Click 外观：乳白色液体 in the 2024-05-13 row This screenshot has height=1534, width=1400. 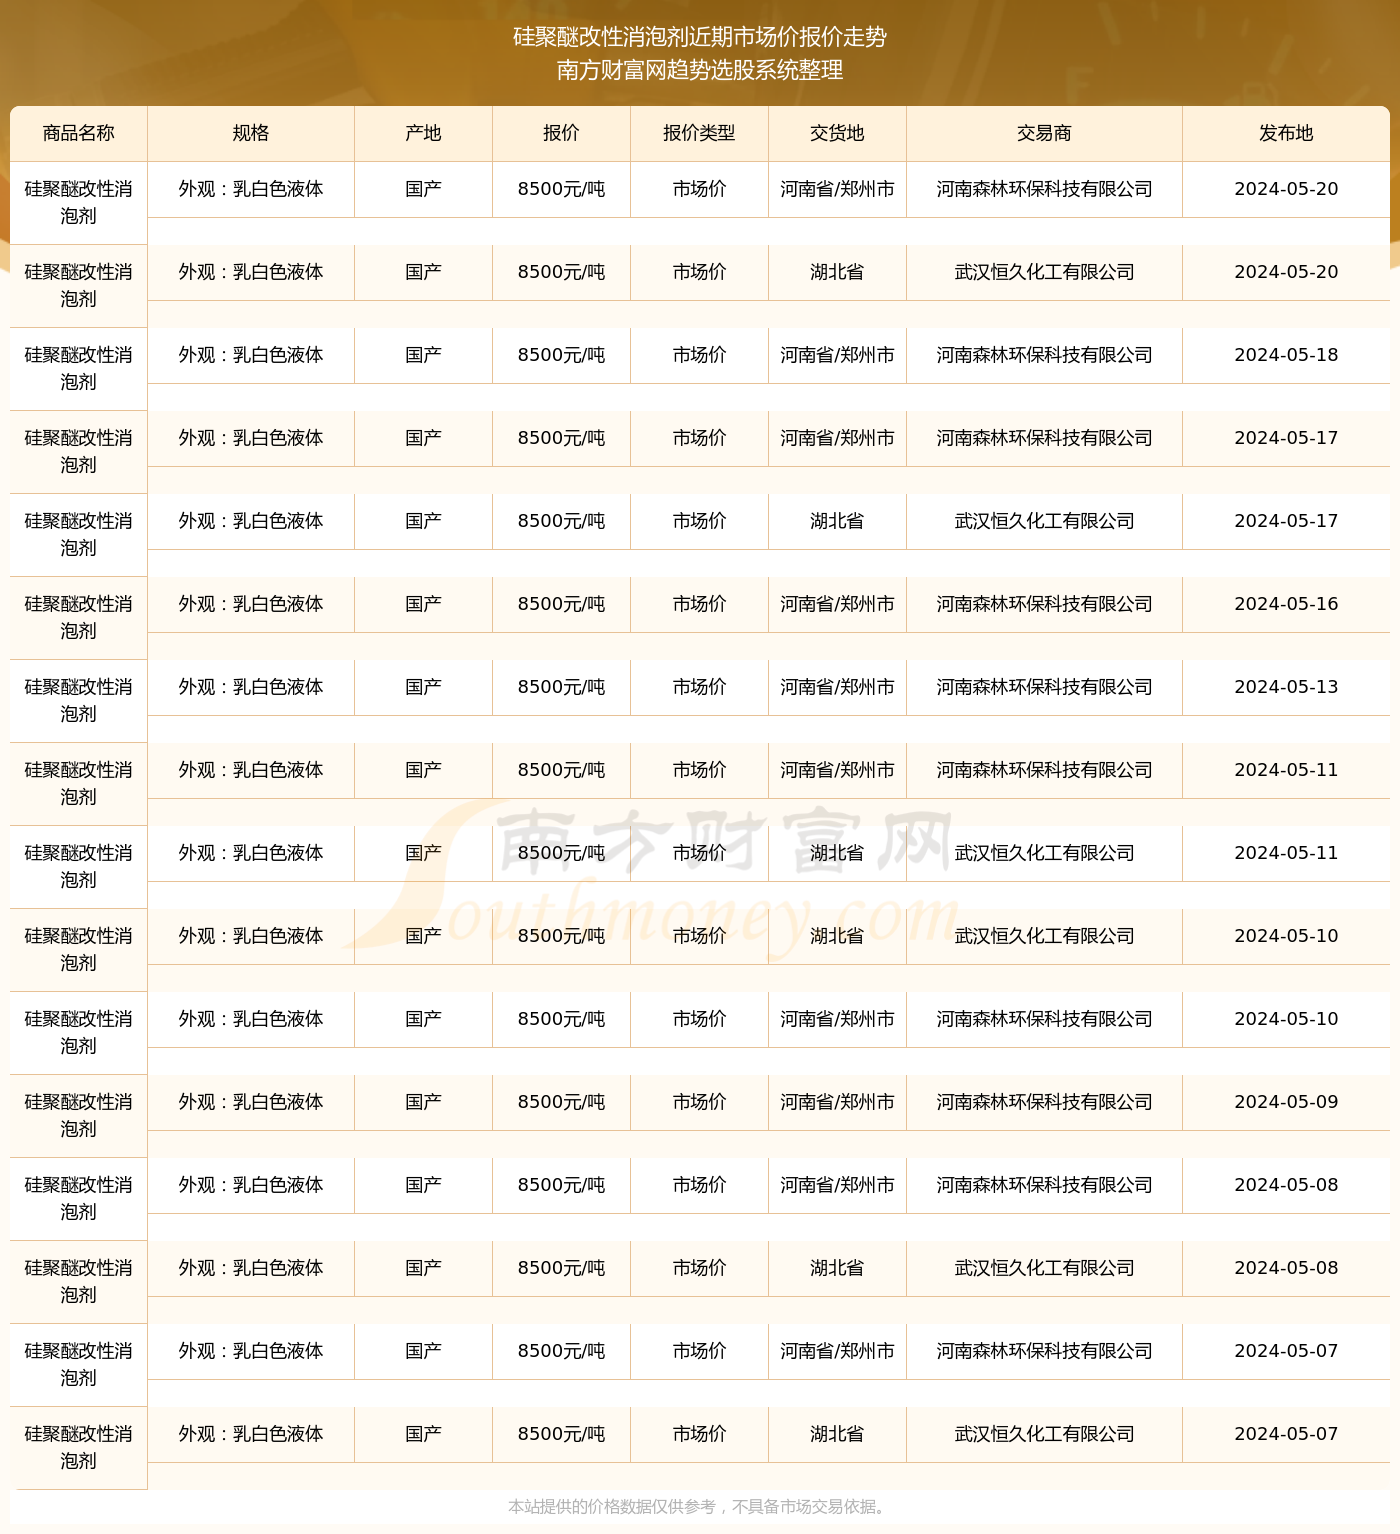pyautogui.click(x=251, y=687)
